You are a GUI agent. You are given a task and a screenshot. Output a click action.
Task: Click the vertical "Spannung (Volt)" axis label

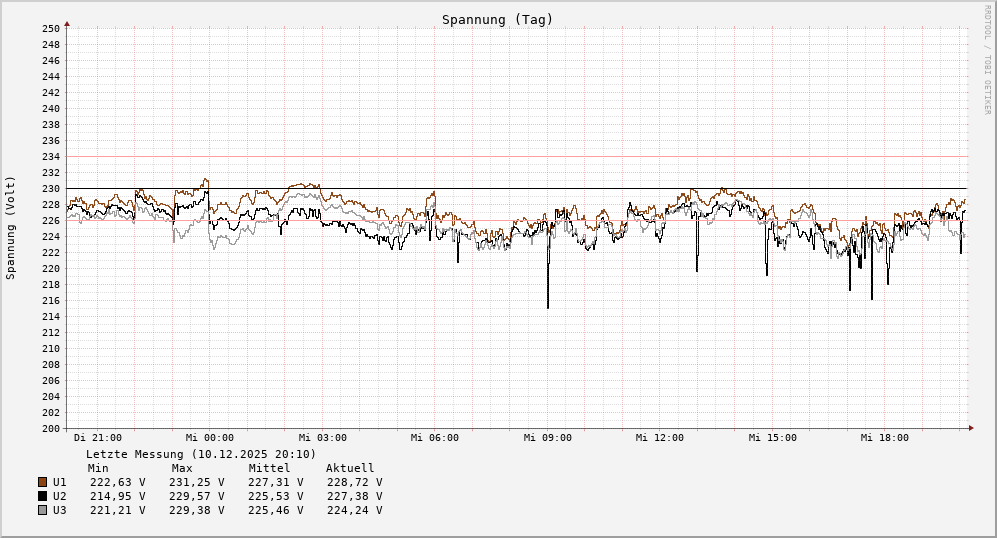(11, 228)
